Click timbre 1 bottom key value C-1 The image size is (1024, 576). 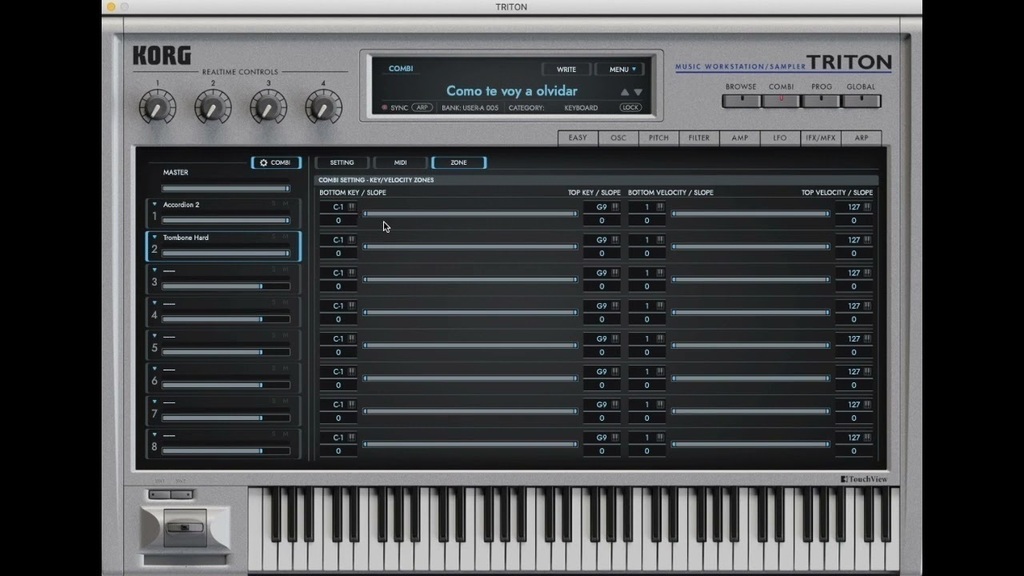(338, 207)
